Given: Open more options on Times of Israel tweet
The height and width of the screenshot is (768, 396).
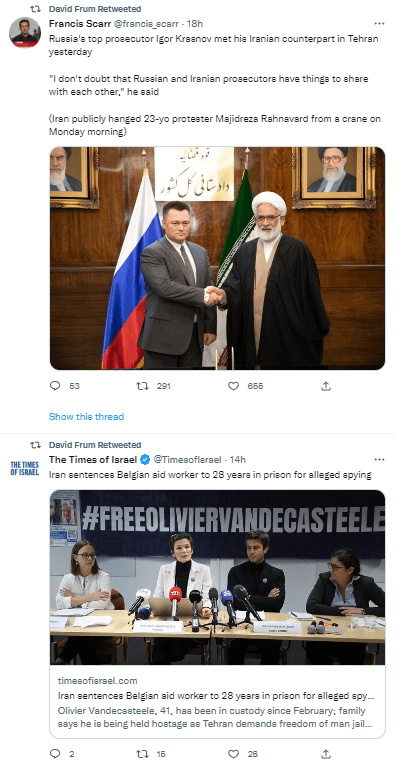Looking at the screenshot, I should pyautogui.click(x=379, y=459).
